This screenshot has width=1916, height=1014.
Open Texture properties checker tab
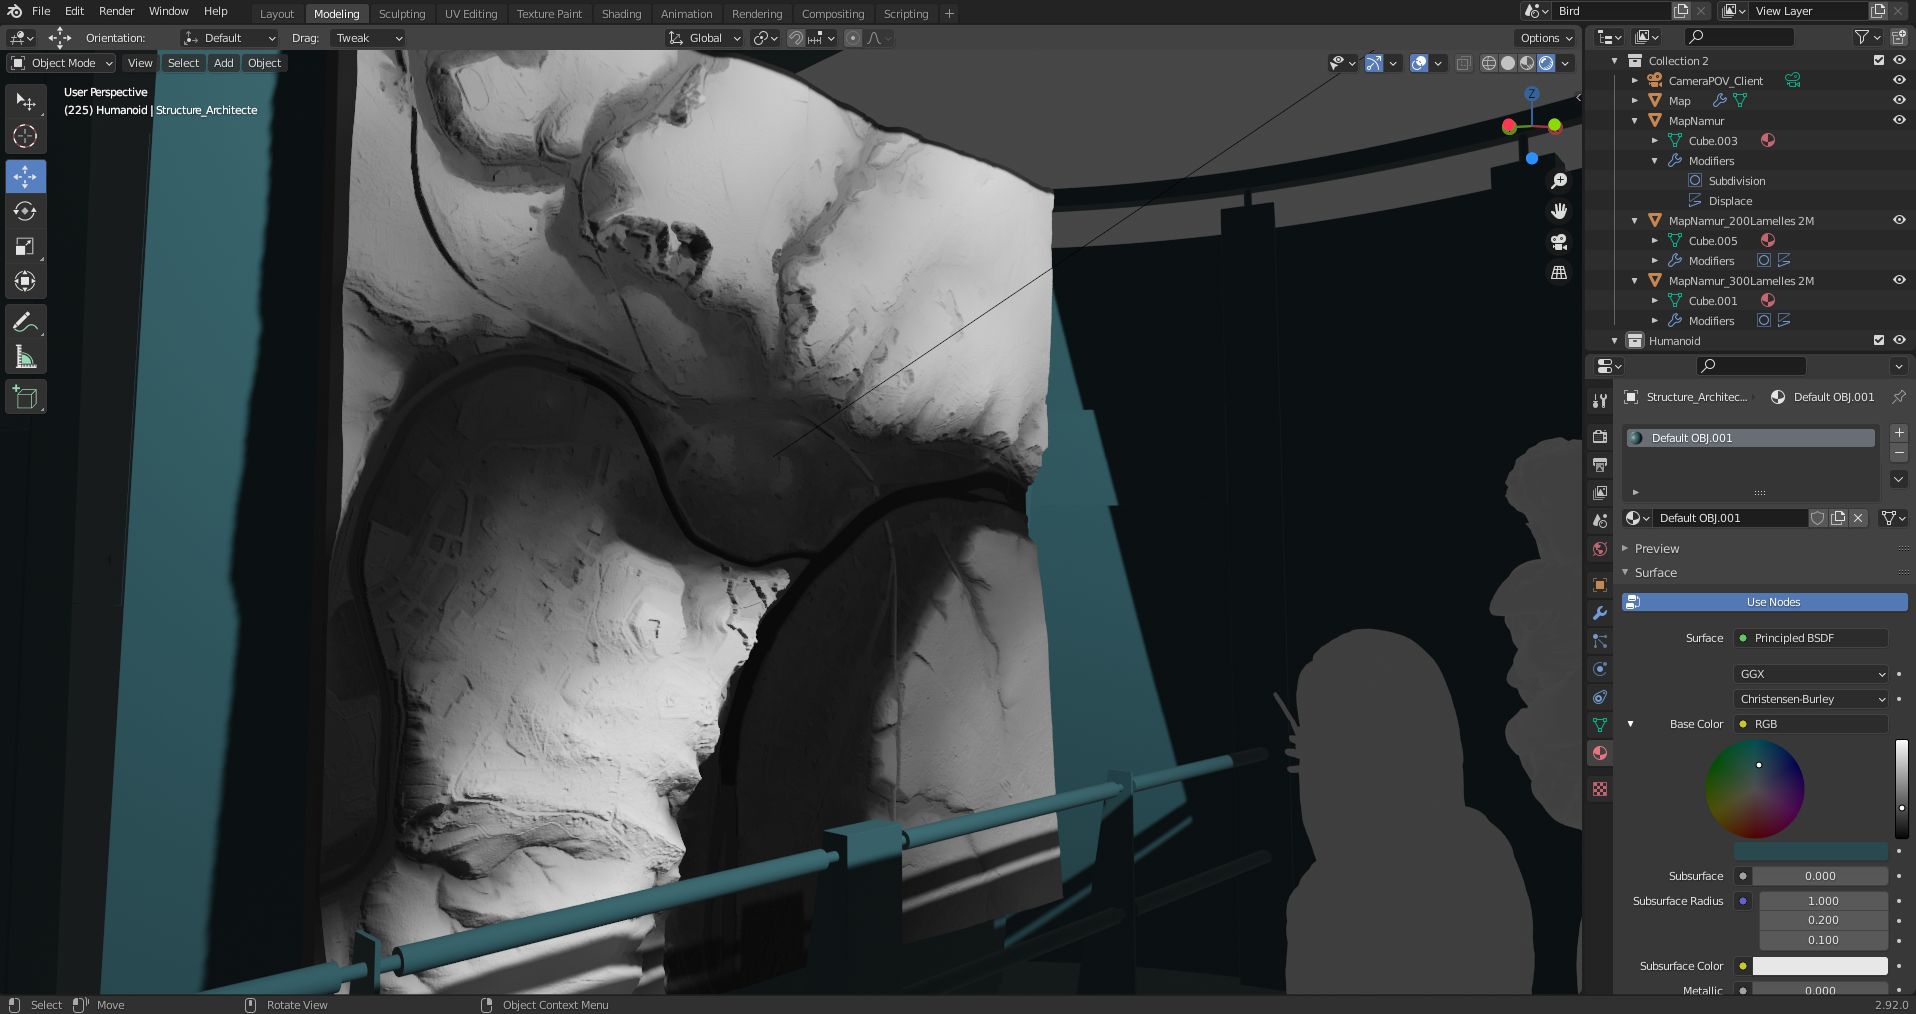pyautogui.click(x=1600, y=789)
